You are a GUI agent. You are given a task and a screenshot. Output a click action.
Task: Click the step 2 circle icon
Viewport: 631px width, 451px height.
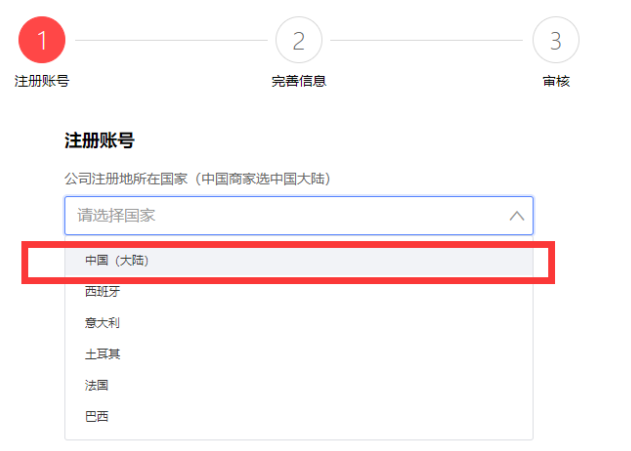click(298, 41)
